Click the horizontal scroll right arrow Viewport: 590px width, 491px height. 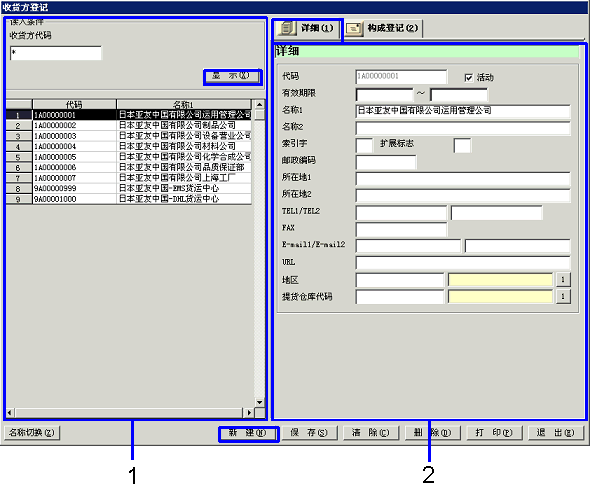249,413
